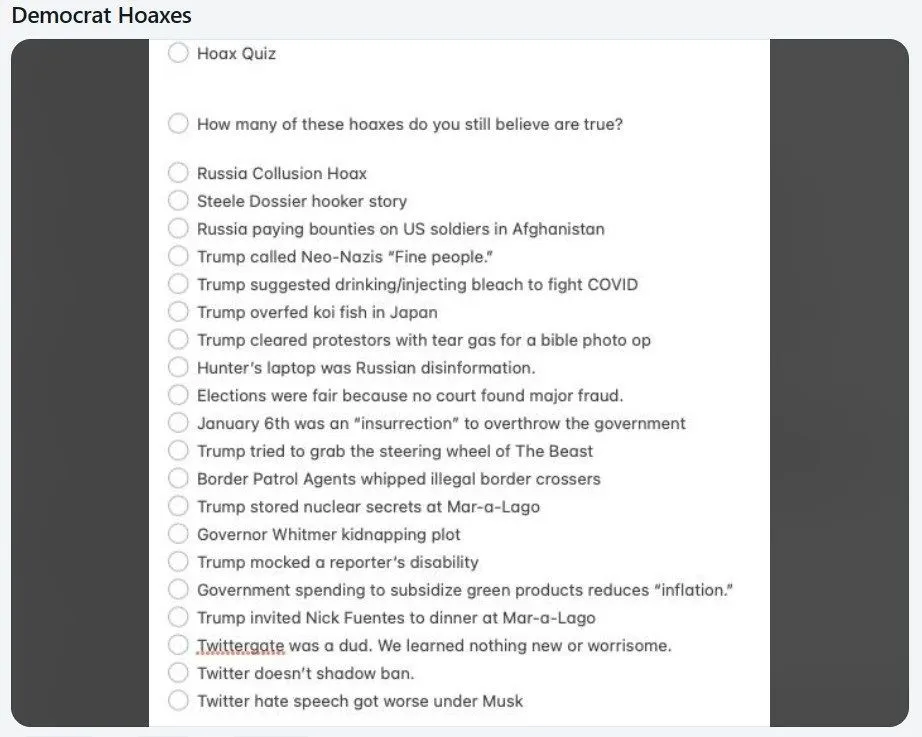Choose the Trump stored nuclear secrets circle
The height and width of the screenshot is (737, 922).
tap(178, 506)
